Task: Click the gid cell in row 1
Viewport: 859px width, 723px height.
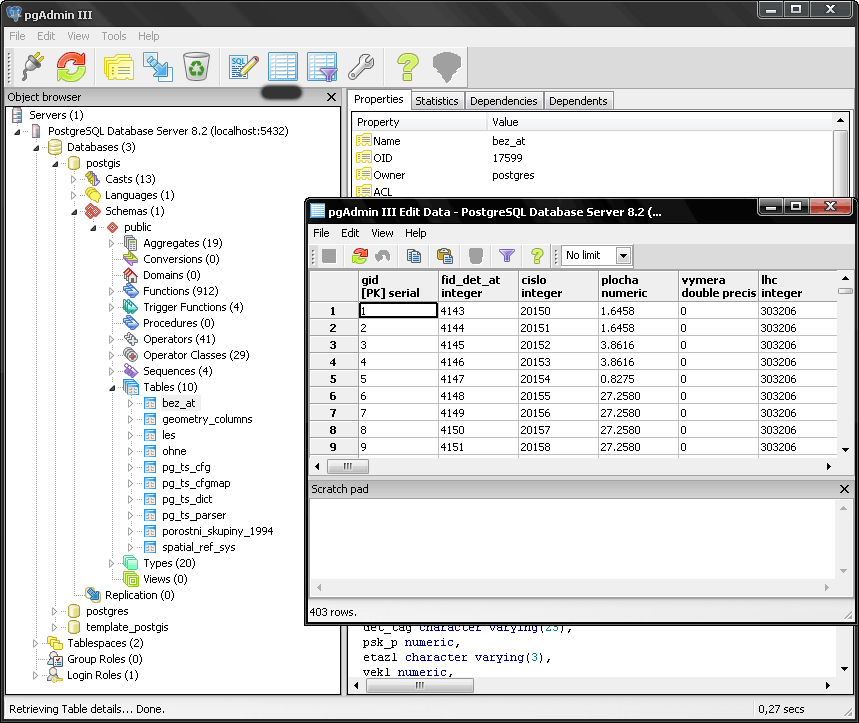Action: click(x=398, y=311)
